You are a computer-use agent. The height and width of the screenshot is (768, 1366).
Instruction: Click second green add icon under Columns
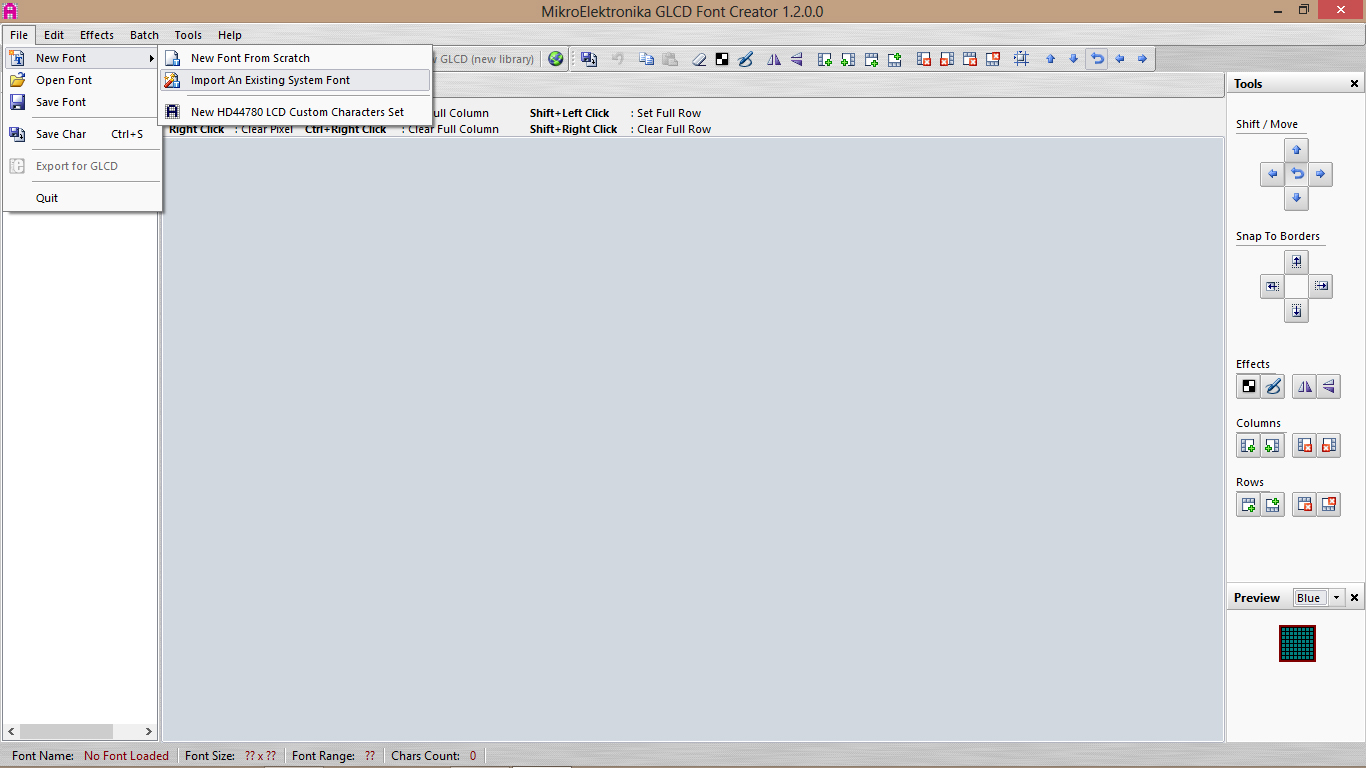pyautogui.click(x=1273, y=446)
